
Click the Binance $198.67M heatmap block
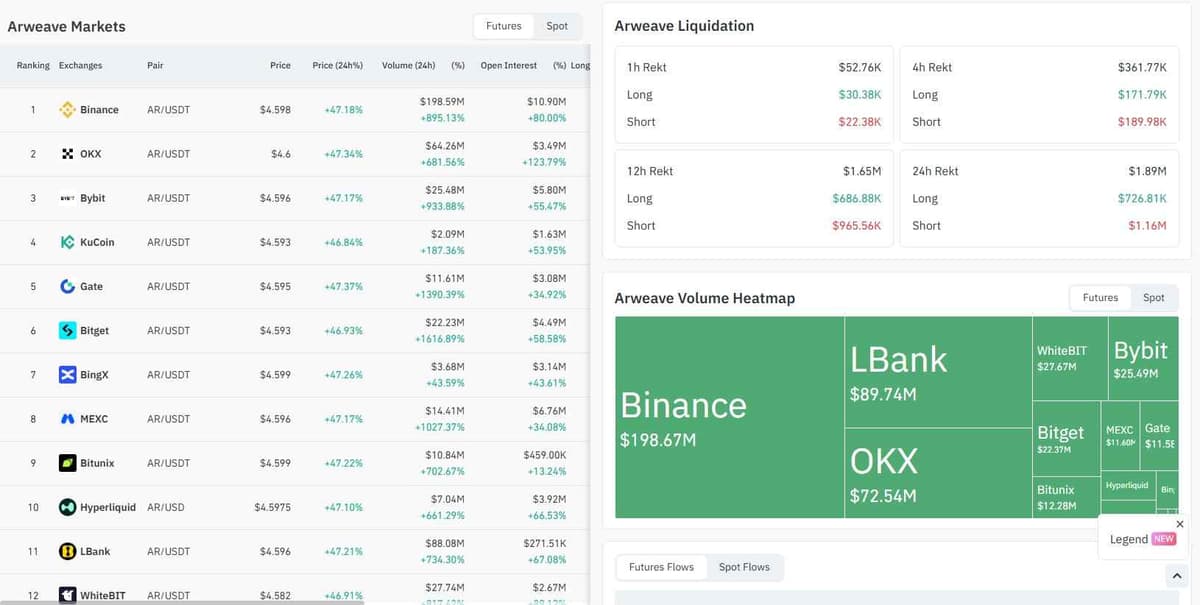729,417
